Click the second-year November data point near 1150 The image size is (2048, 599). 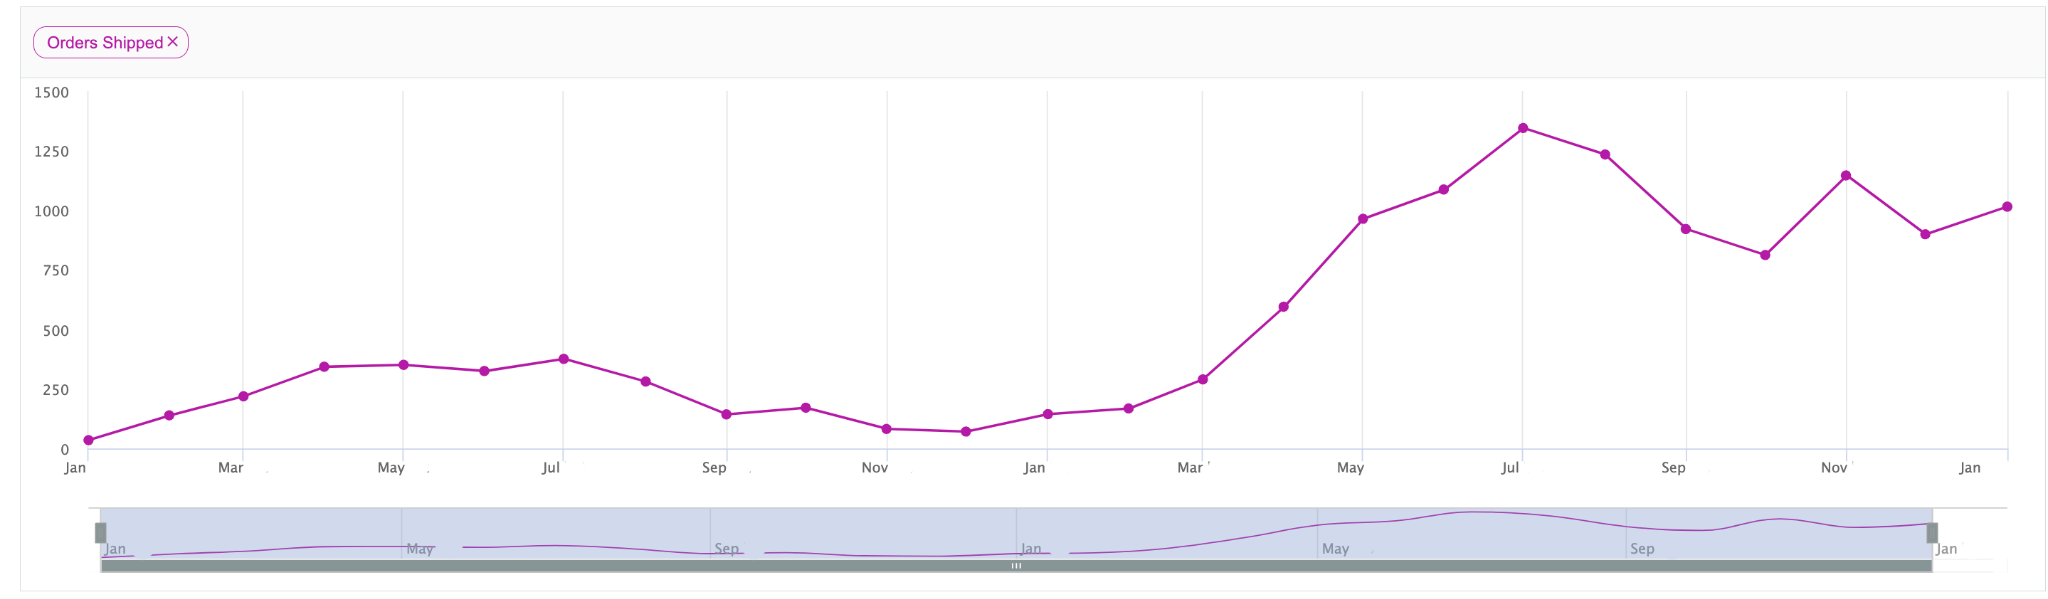pyautogui.click(x=1846, y=176)
